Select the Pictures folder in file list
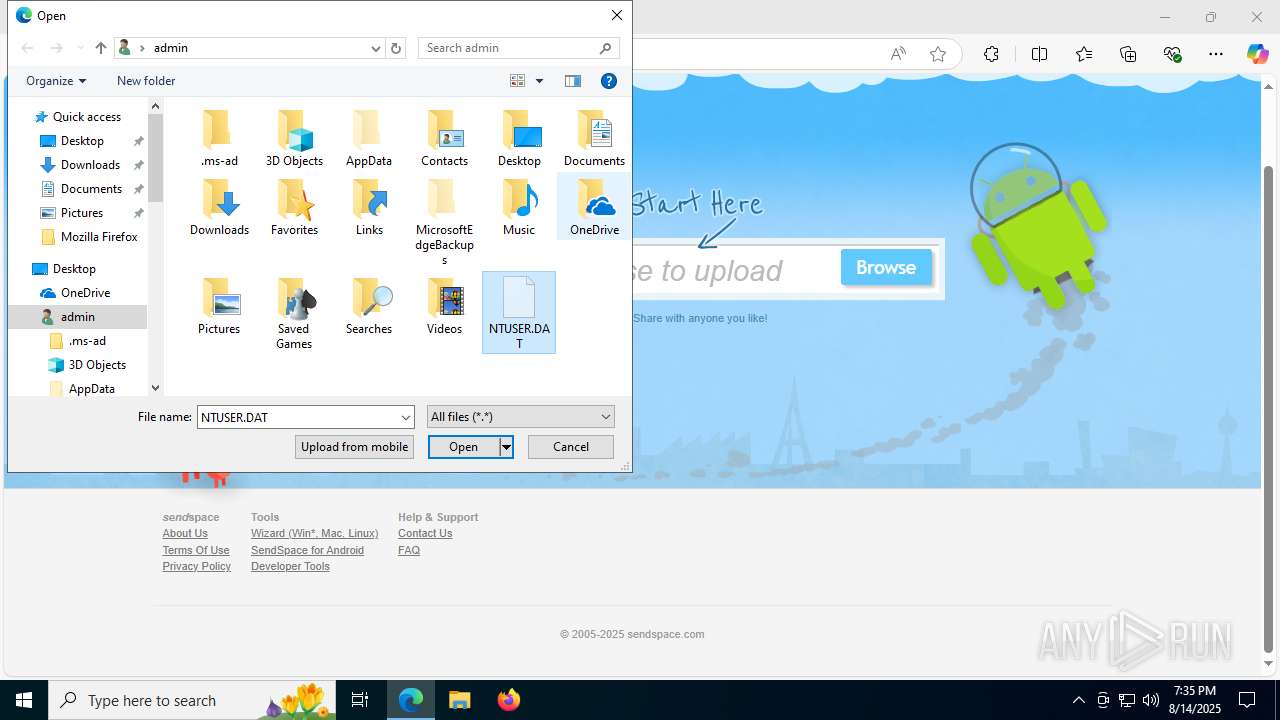Image resolution: width=1280 pixels, height=720 pixels. click(x=219, y=307)
